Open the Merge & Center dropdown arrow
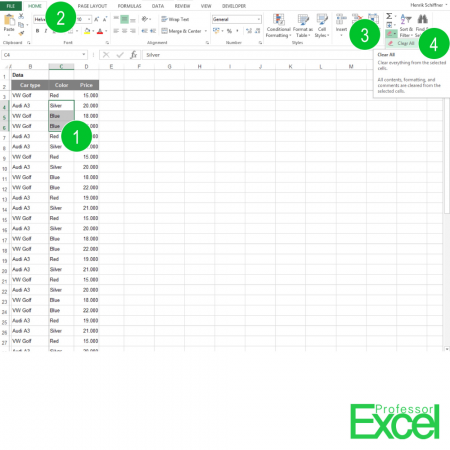 pyautogui.click(x=206, y=31)
